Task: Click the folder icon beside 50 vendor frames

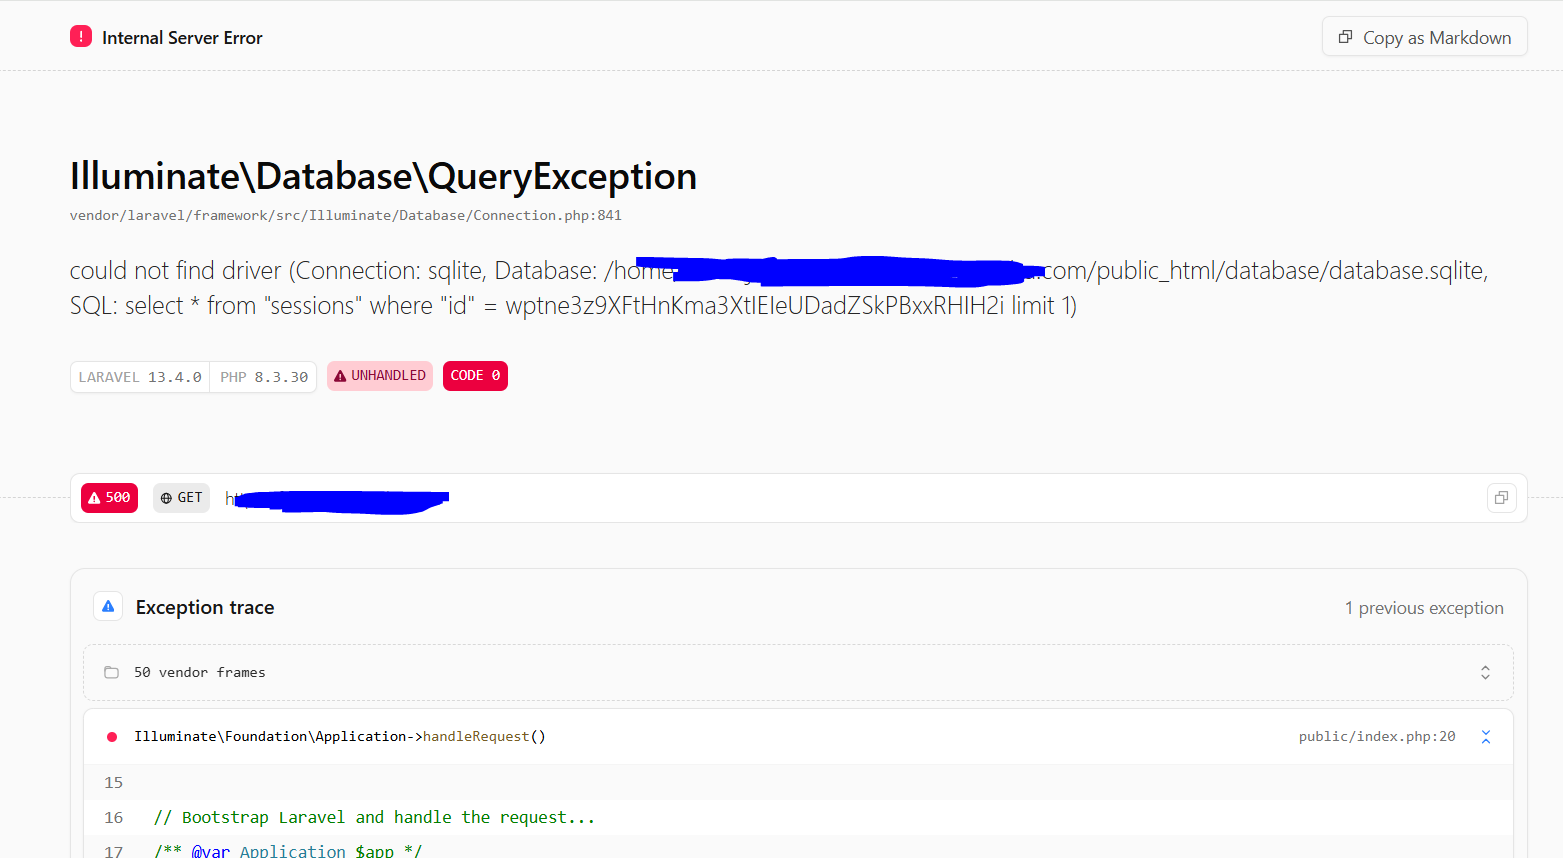Action: pos(112,673)
